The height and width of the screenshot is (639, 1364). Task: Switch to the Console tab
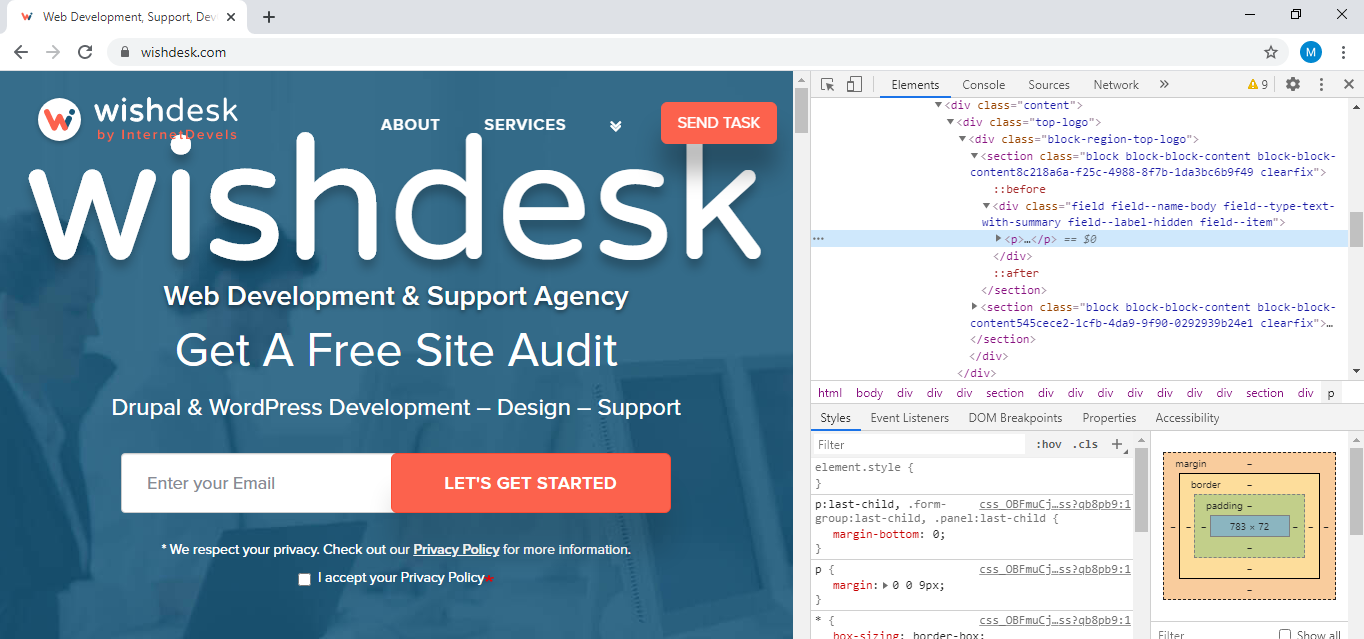(x=983, y=85)
